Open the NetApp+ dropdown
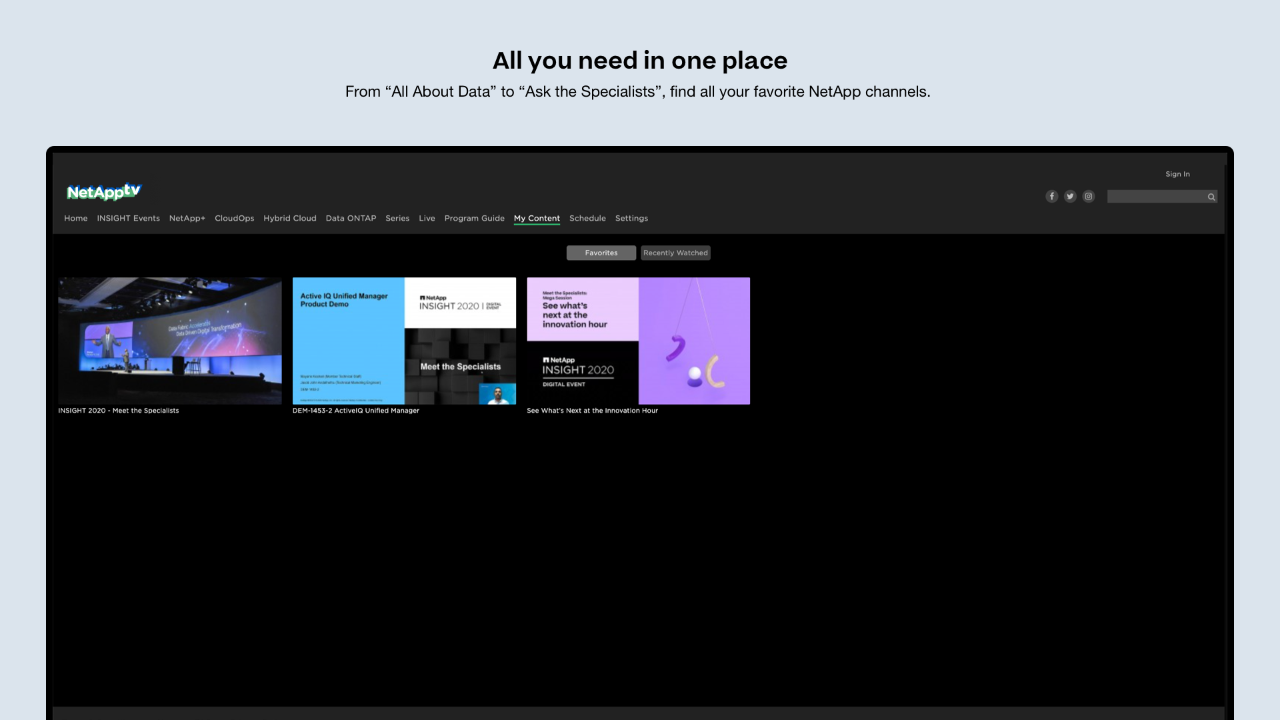The width and height of the screenshot is (1280, 720). pyautogui.click(x=186, y=218)
